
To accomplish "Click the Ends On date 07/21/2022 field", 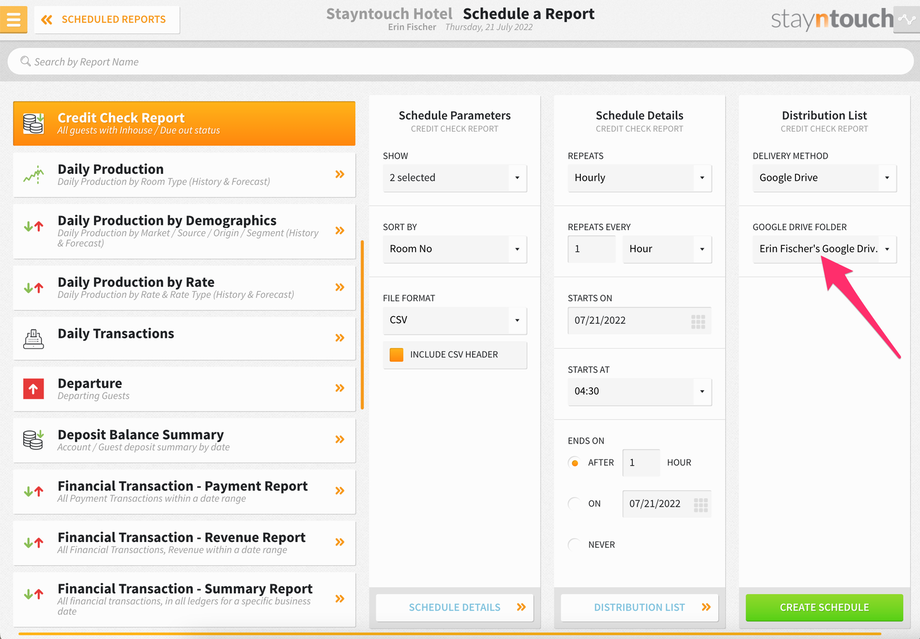I will click(x=667, y=503).
